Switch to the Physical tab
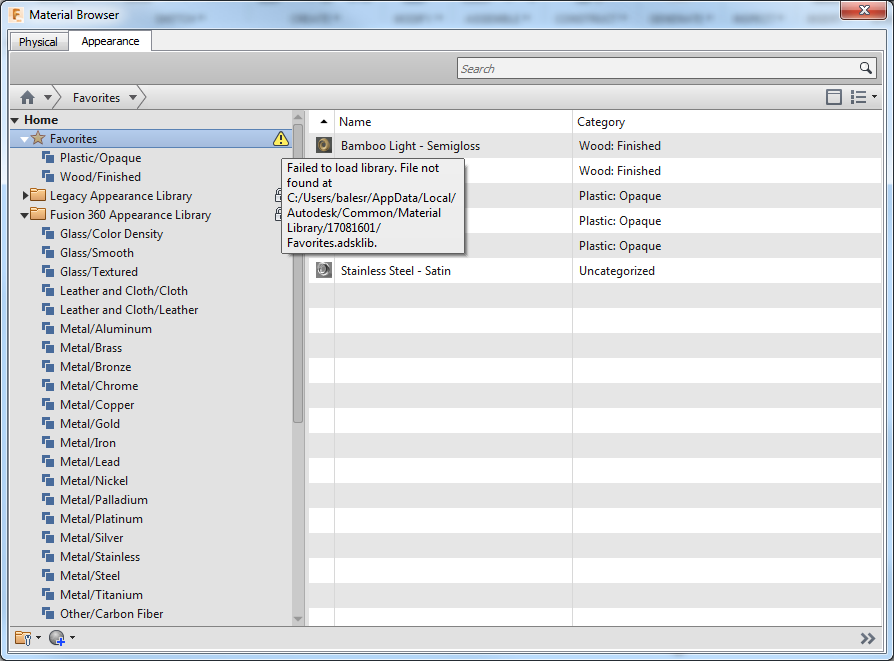 point(38,41)
